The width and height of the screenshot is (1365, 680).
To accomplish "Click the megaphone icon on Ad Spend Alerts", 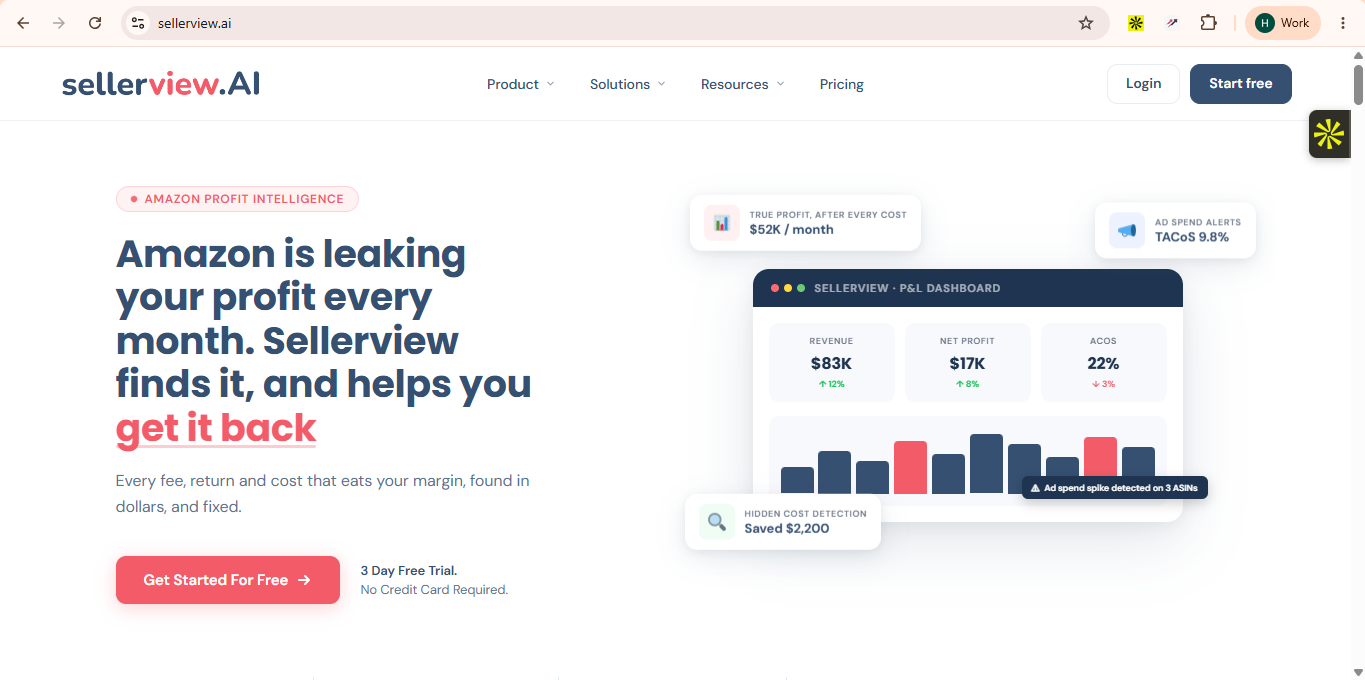I will (x=1127, y=230).
